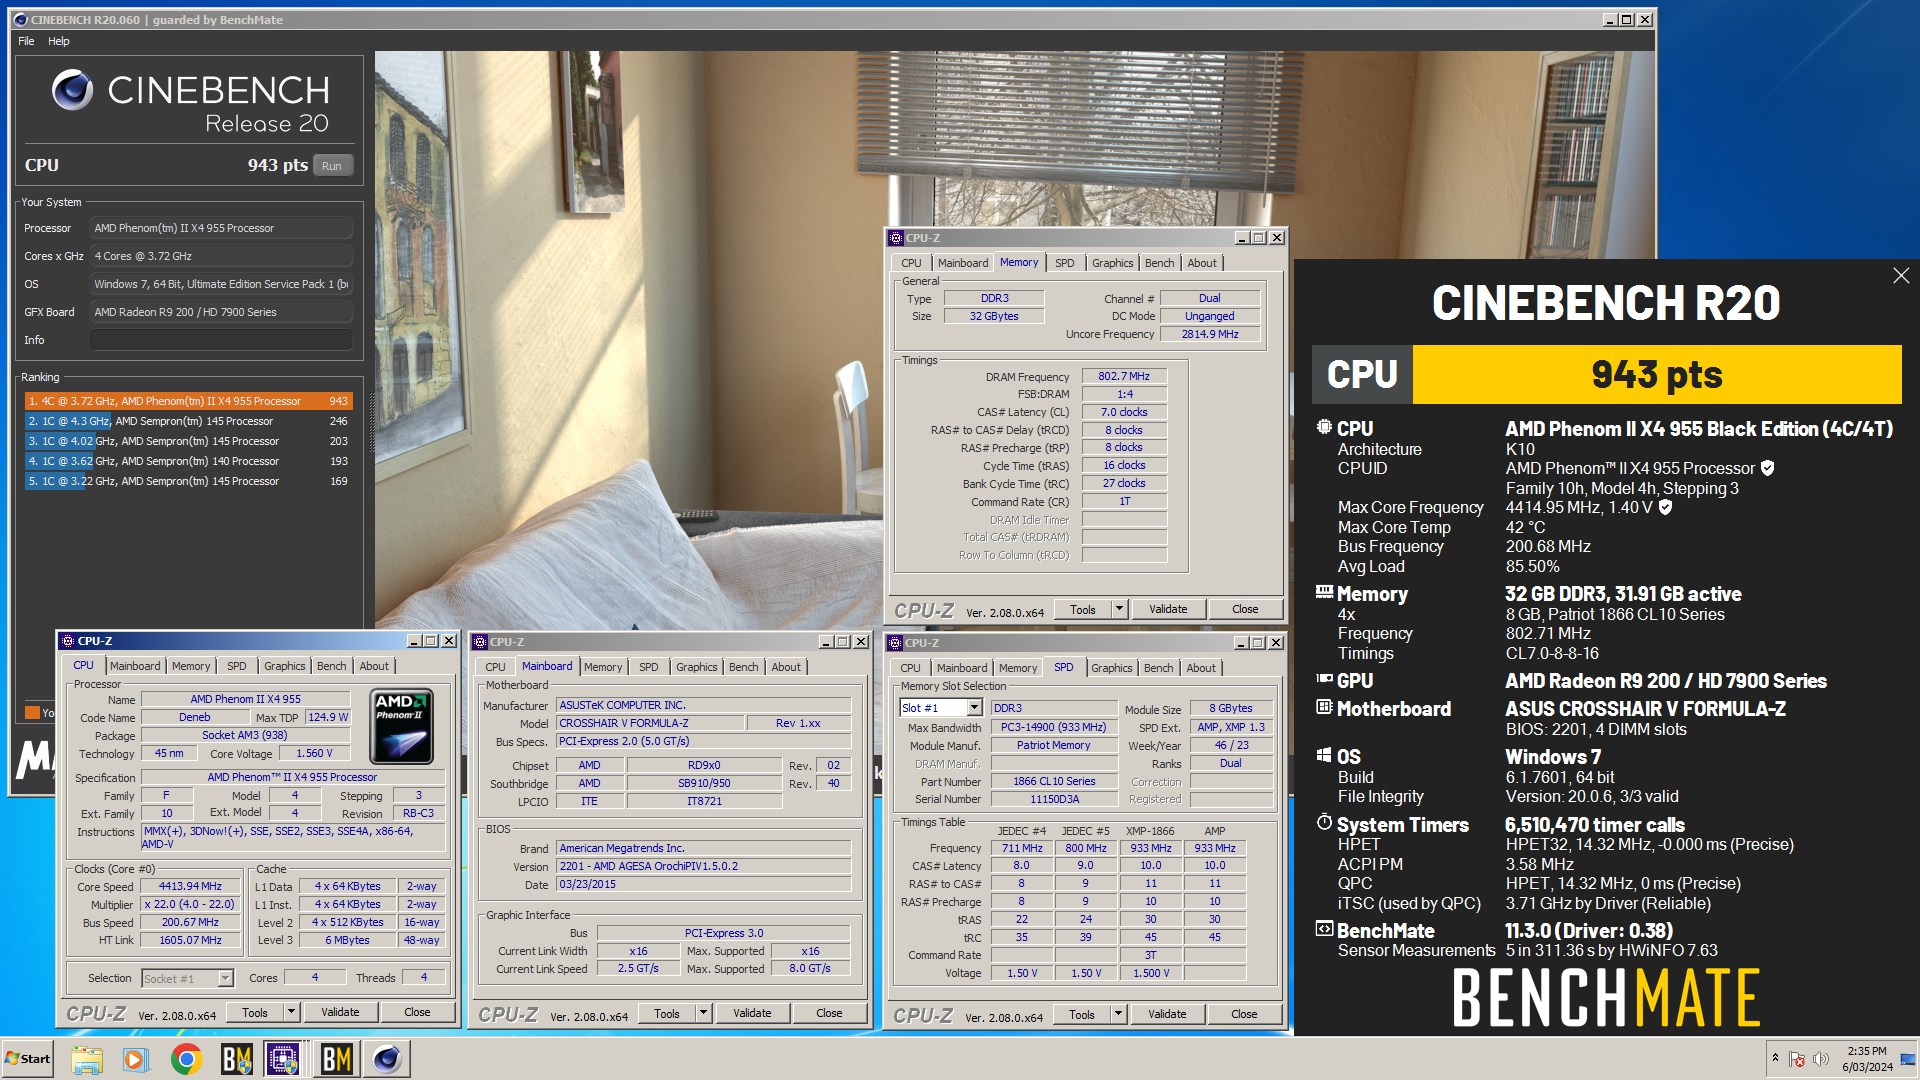Viewport: 1920px width, 1080px height.
Task: Click the CPU-Z icon in Memory window title bar
Action: pyautogui.click(x=896, y=238)
